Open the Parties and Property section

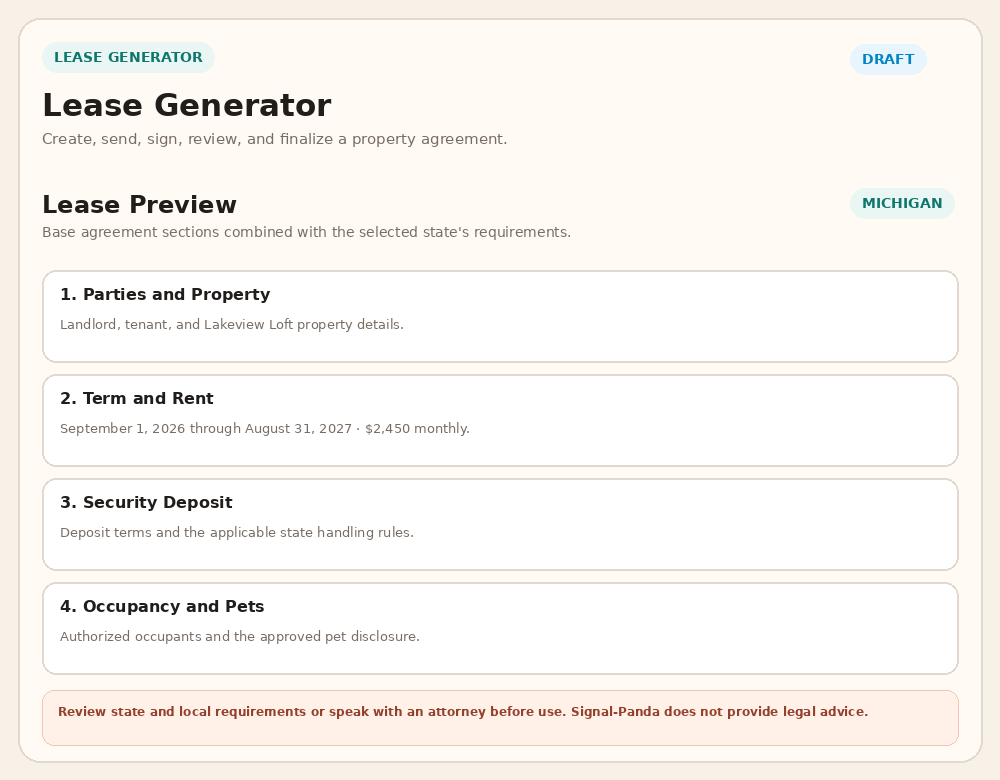point(500,316)
